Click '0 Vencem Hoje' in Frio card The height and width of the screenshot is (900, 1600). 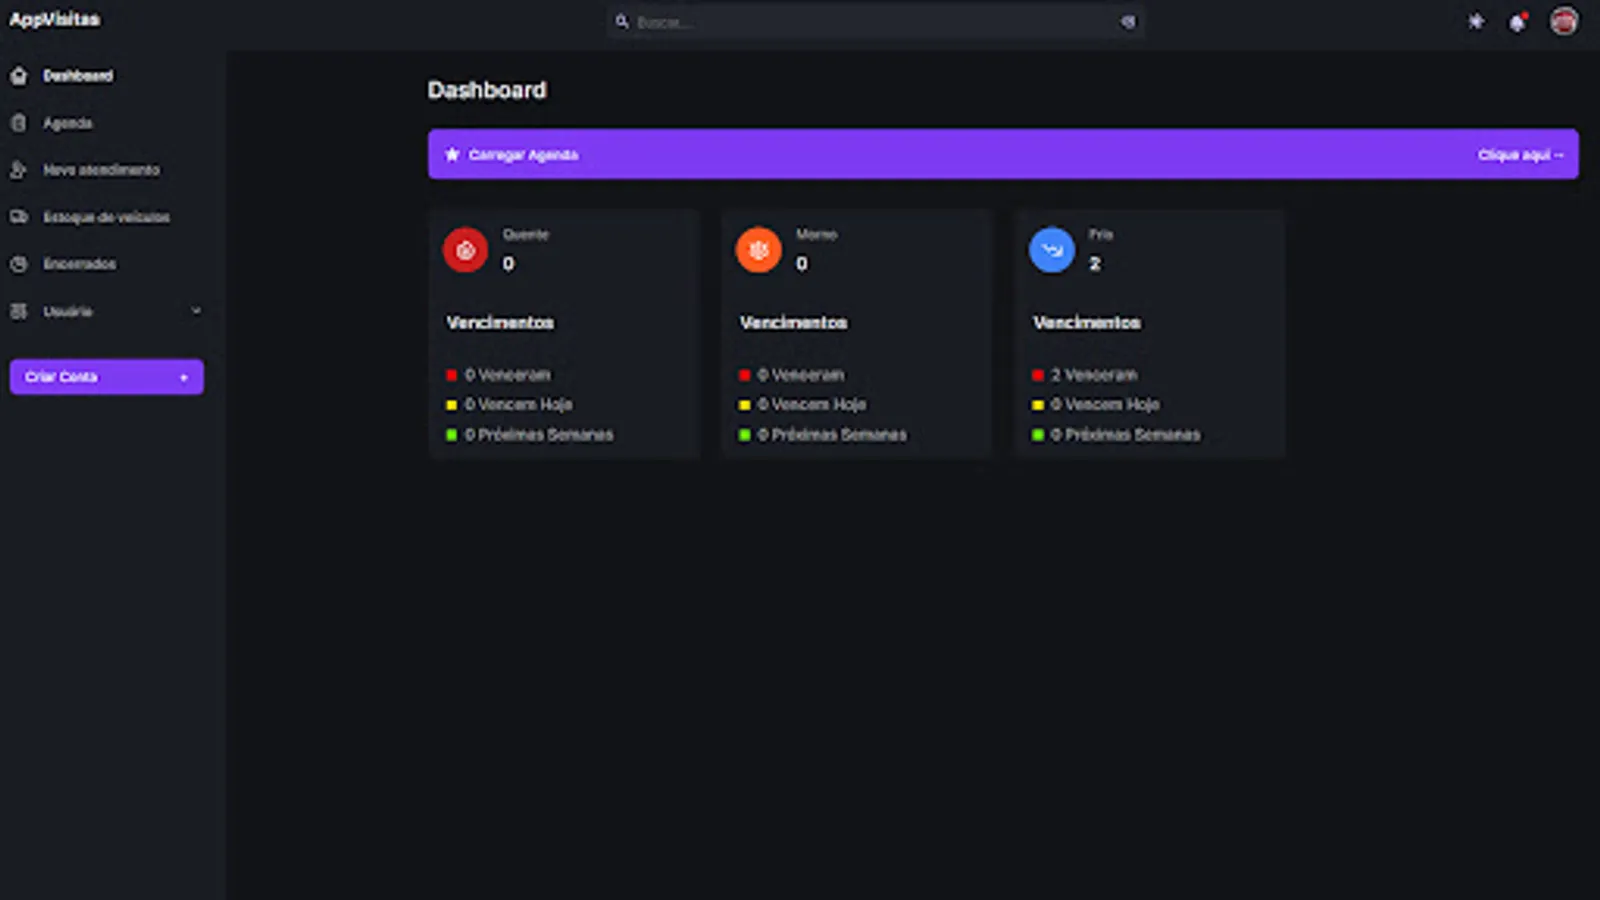[1105, 405]
